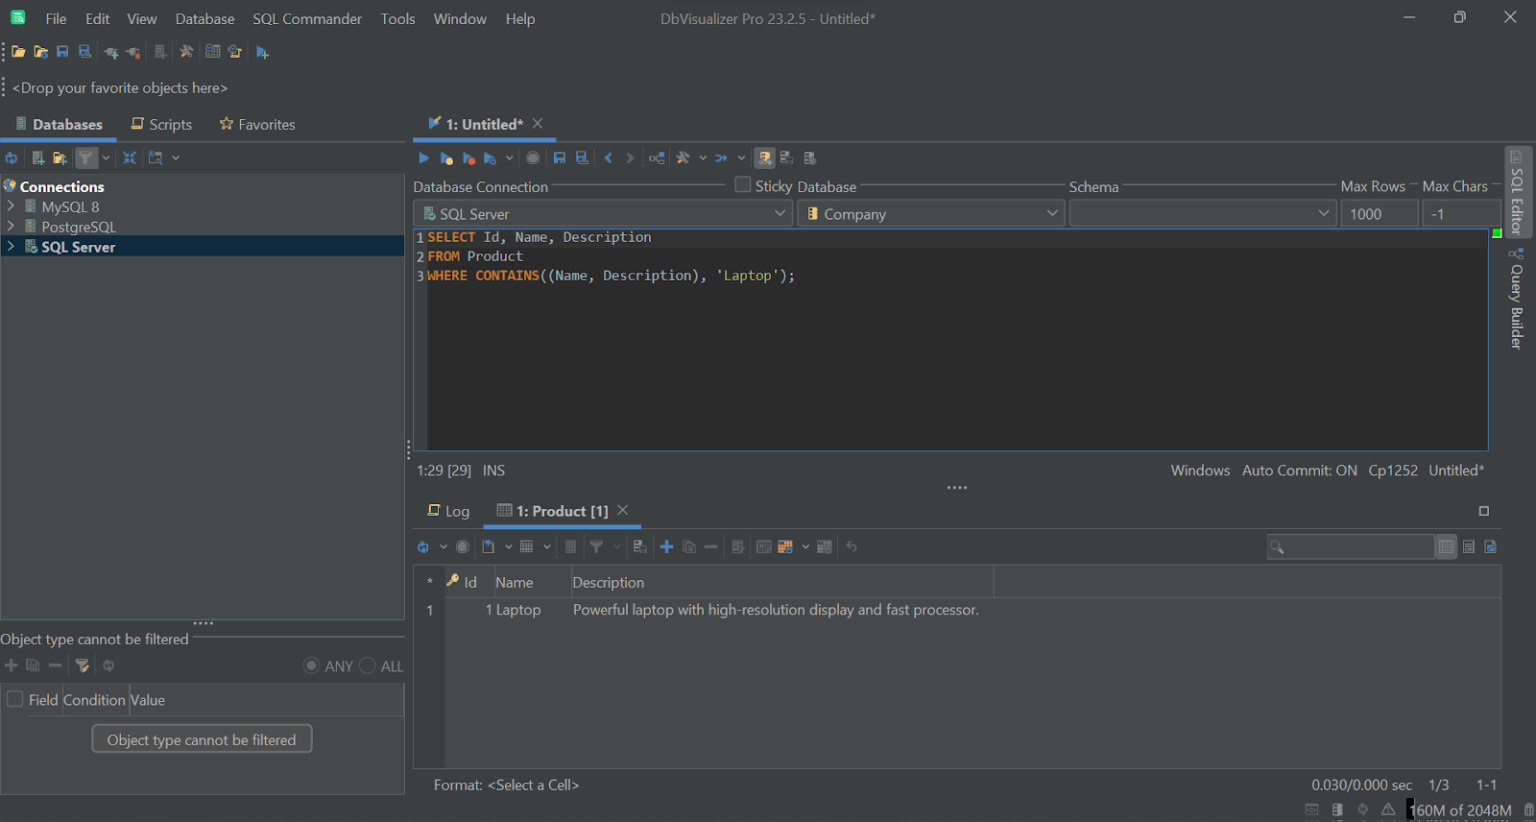Image resolution: width=1536 pixels, height=822 pixels.
Task: Switch to the Scripts tab
Action: [x=162, y=124]
